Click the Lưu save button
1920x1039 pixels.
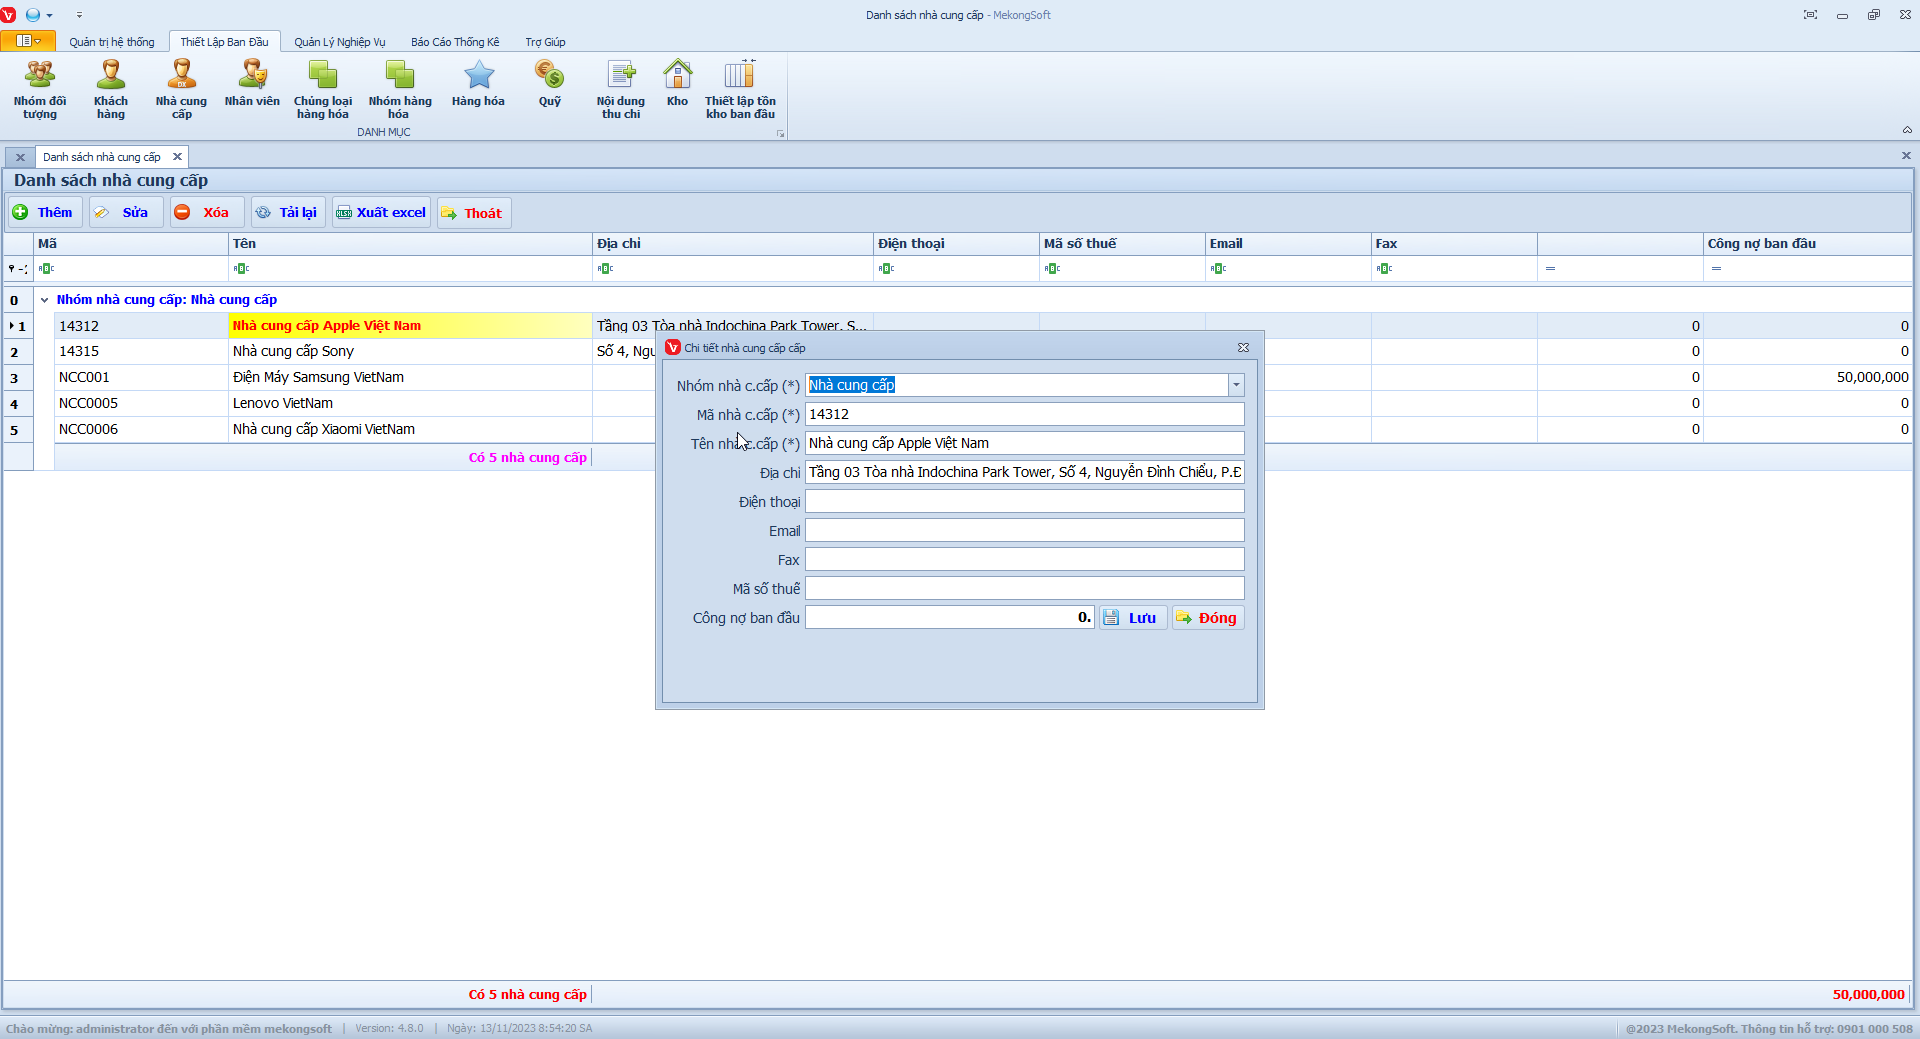point(1133,618)
